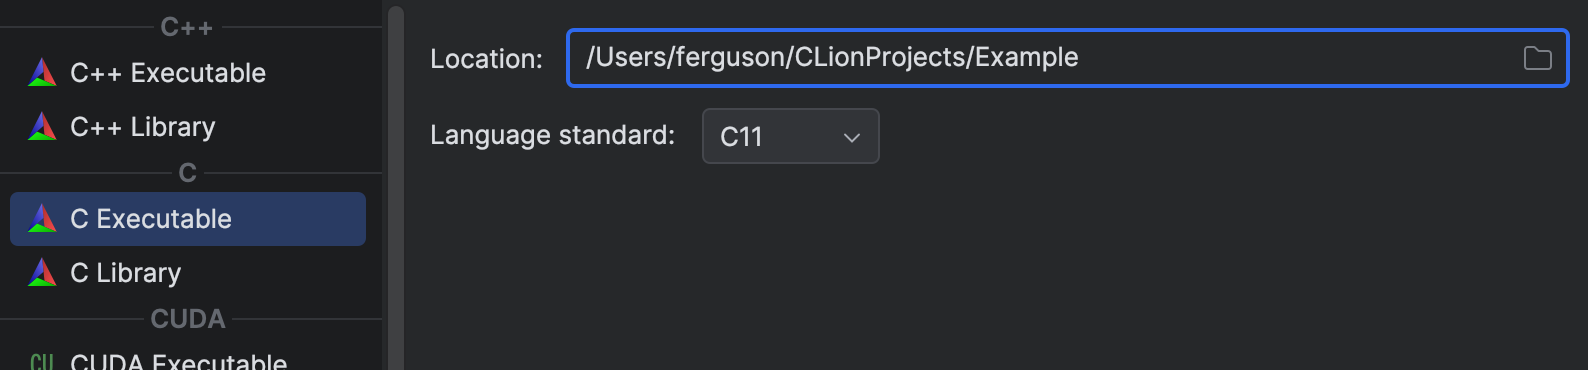Click the project type list scrollbar

(395, 188)
